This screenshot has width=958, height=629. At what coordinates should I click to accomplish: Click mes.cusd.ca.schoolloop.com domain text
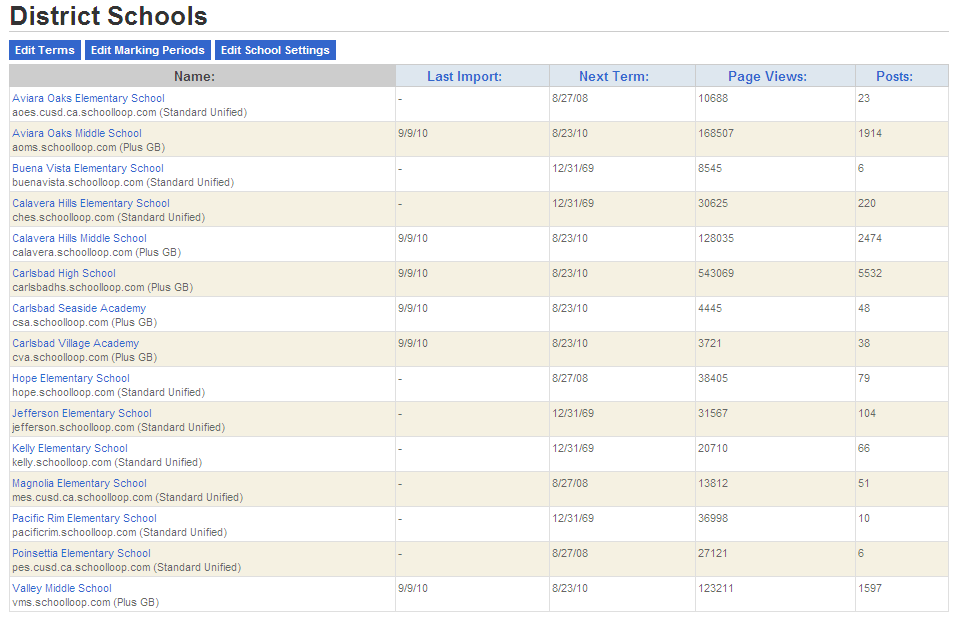[x=82, y=498]
